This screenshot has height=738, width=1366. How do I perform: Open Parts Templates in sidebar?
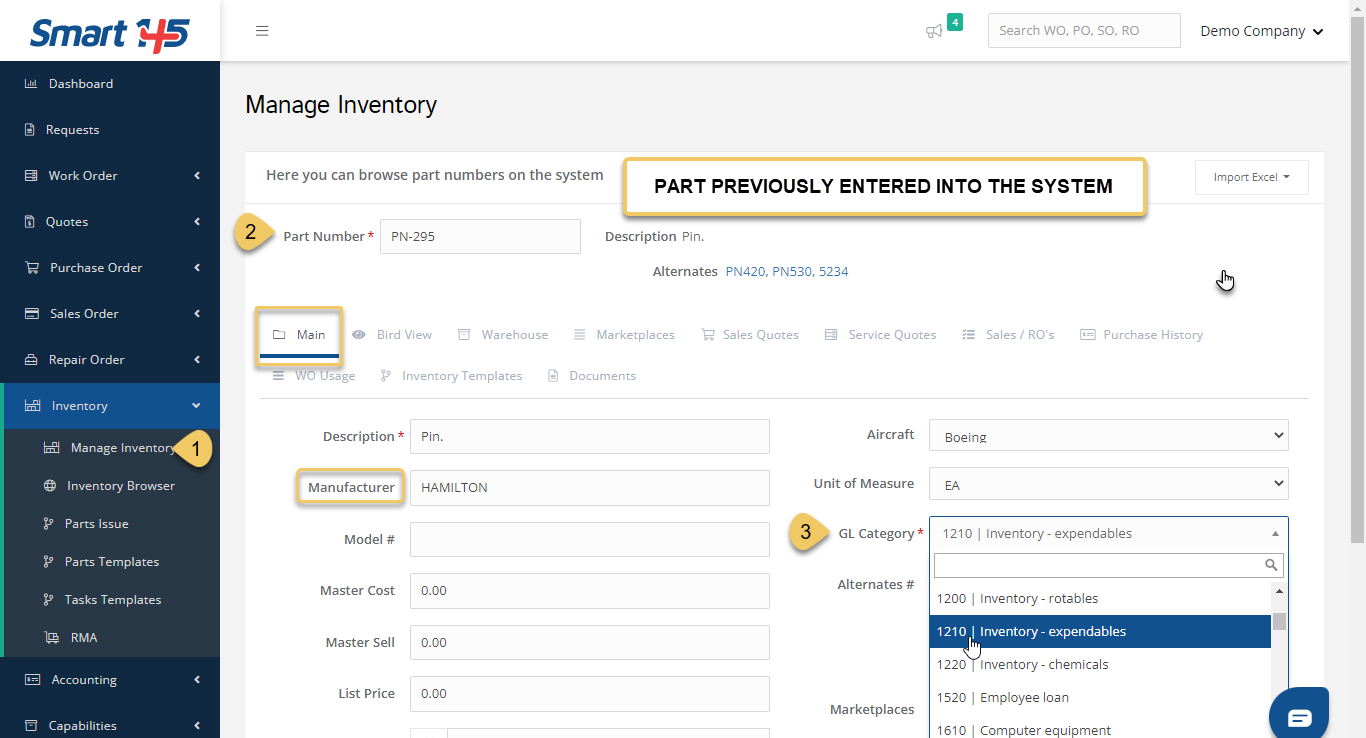pos(112,562)
